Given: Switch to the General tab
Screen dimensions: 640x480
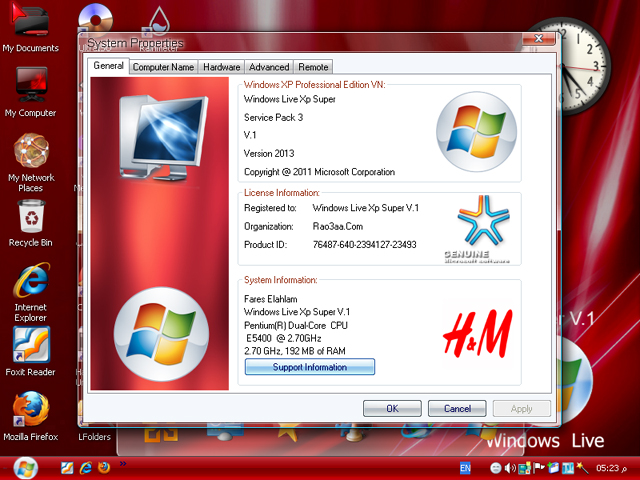Looking at the screenshot, I should 109,66.
